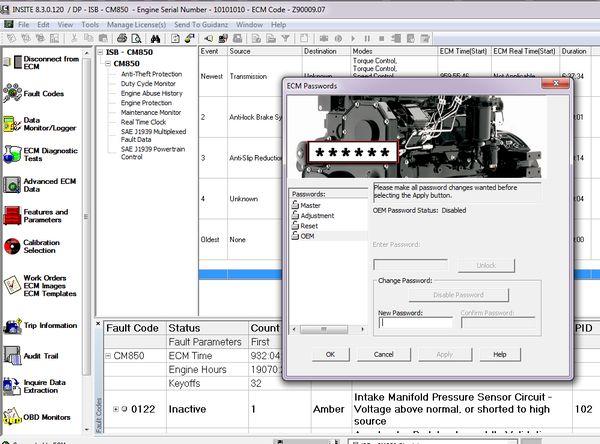Collapse the ISB - CM850 tree root
Viewport: 600px width, 444px height.
[100, 52]
